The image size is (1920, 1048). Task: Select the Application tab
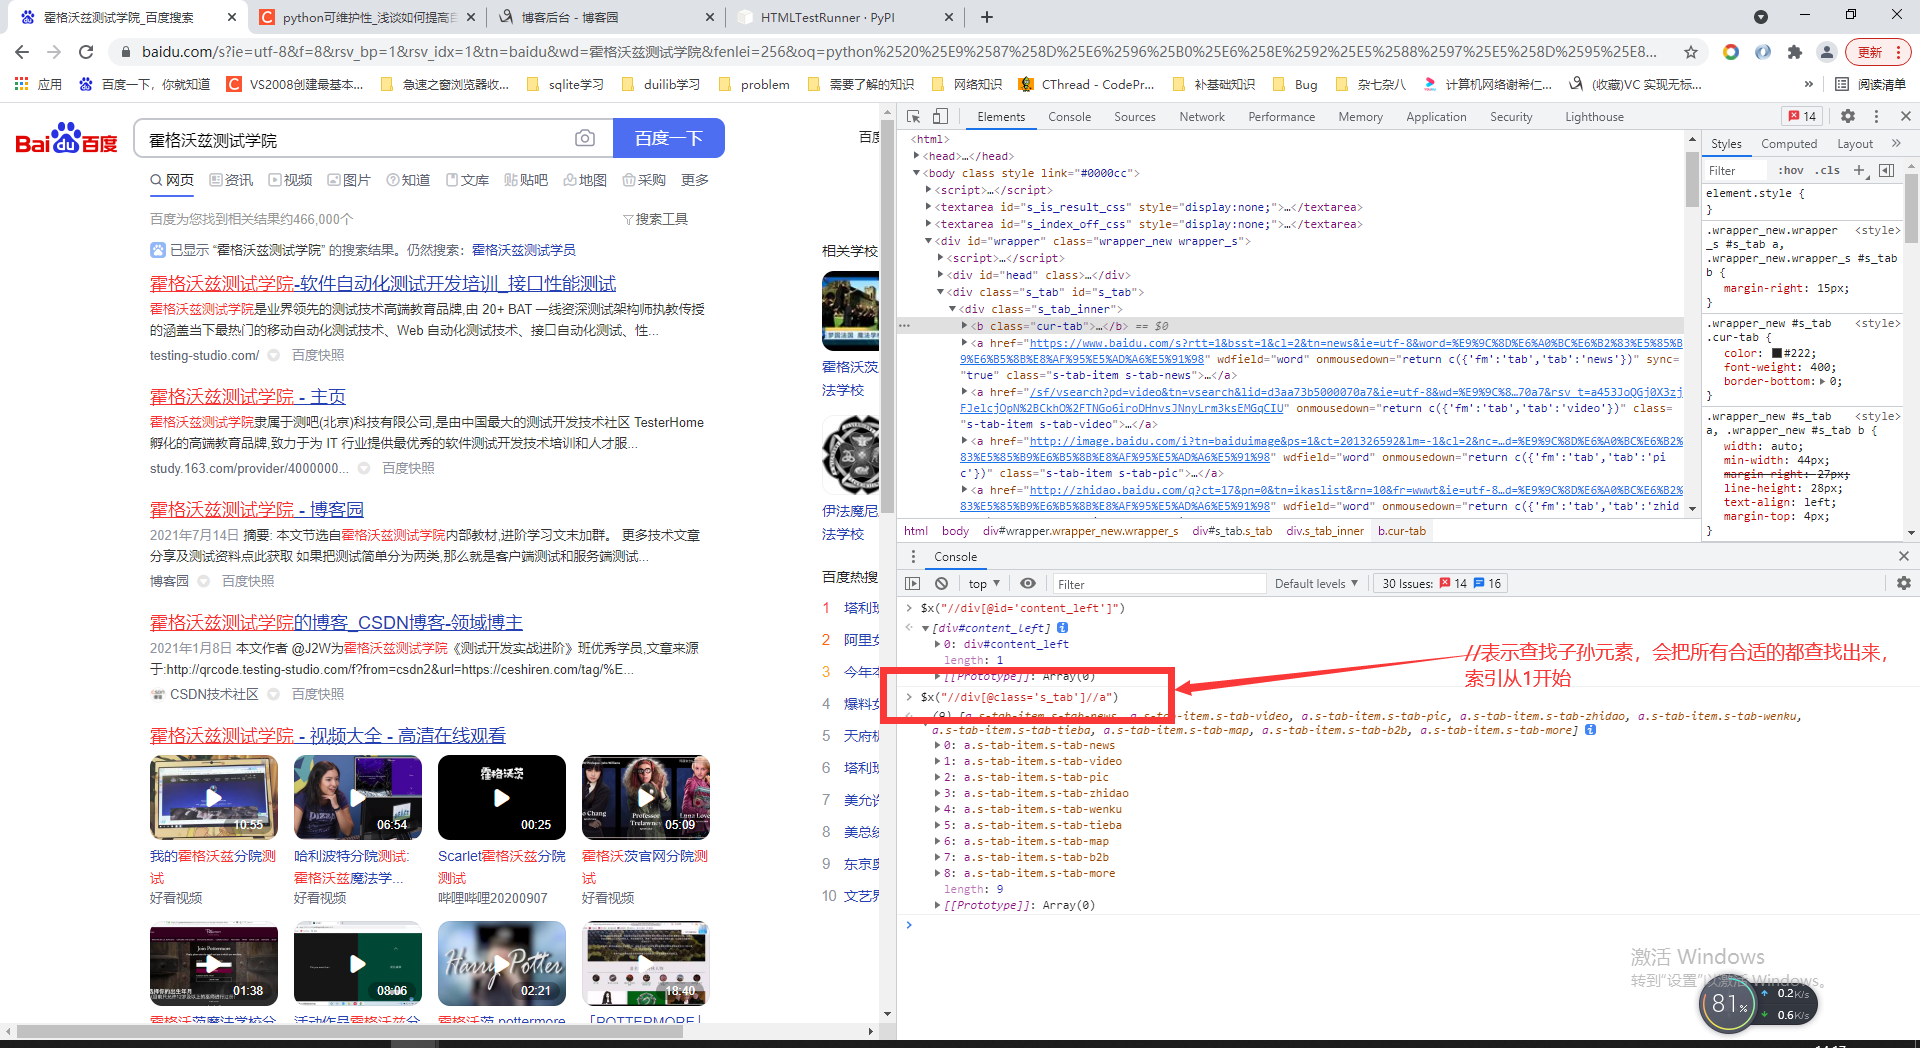point(1436,117)
